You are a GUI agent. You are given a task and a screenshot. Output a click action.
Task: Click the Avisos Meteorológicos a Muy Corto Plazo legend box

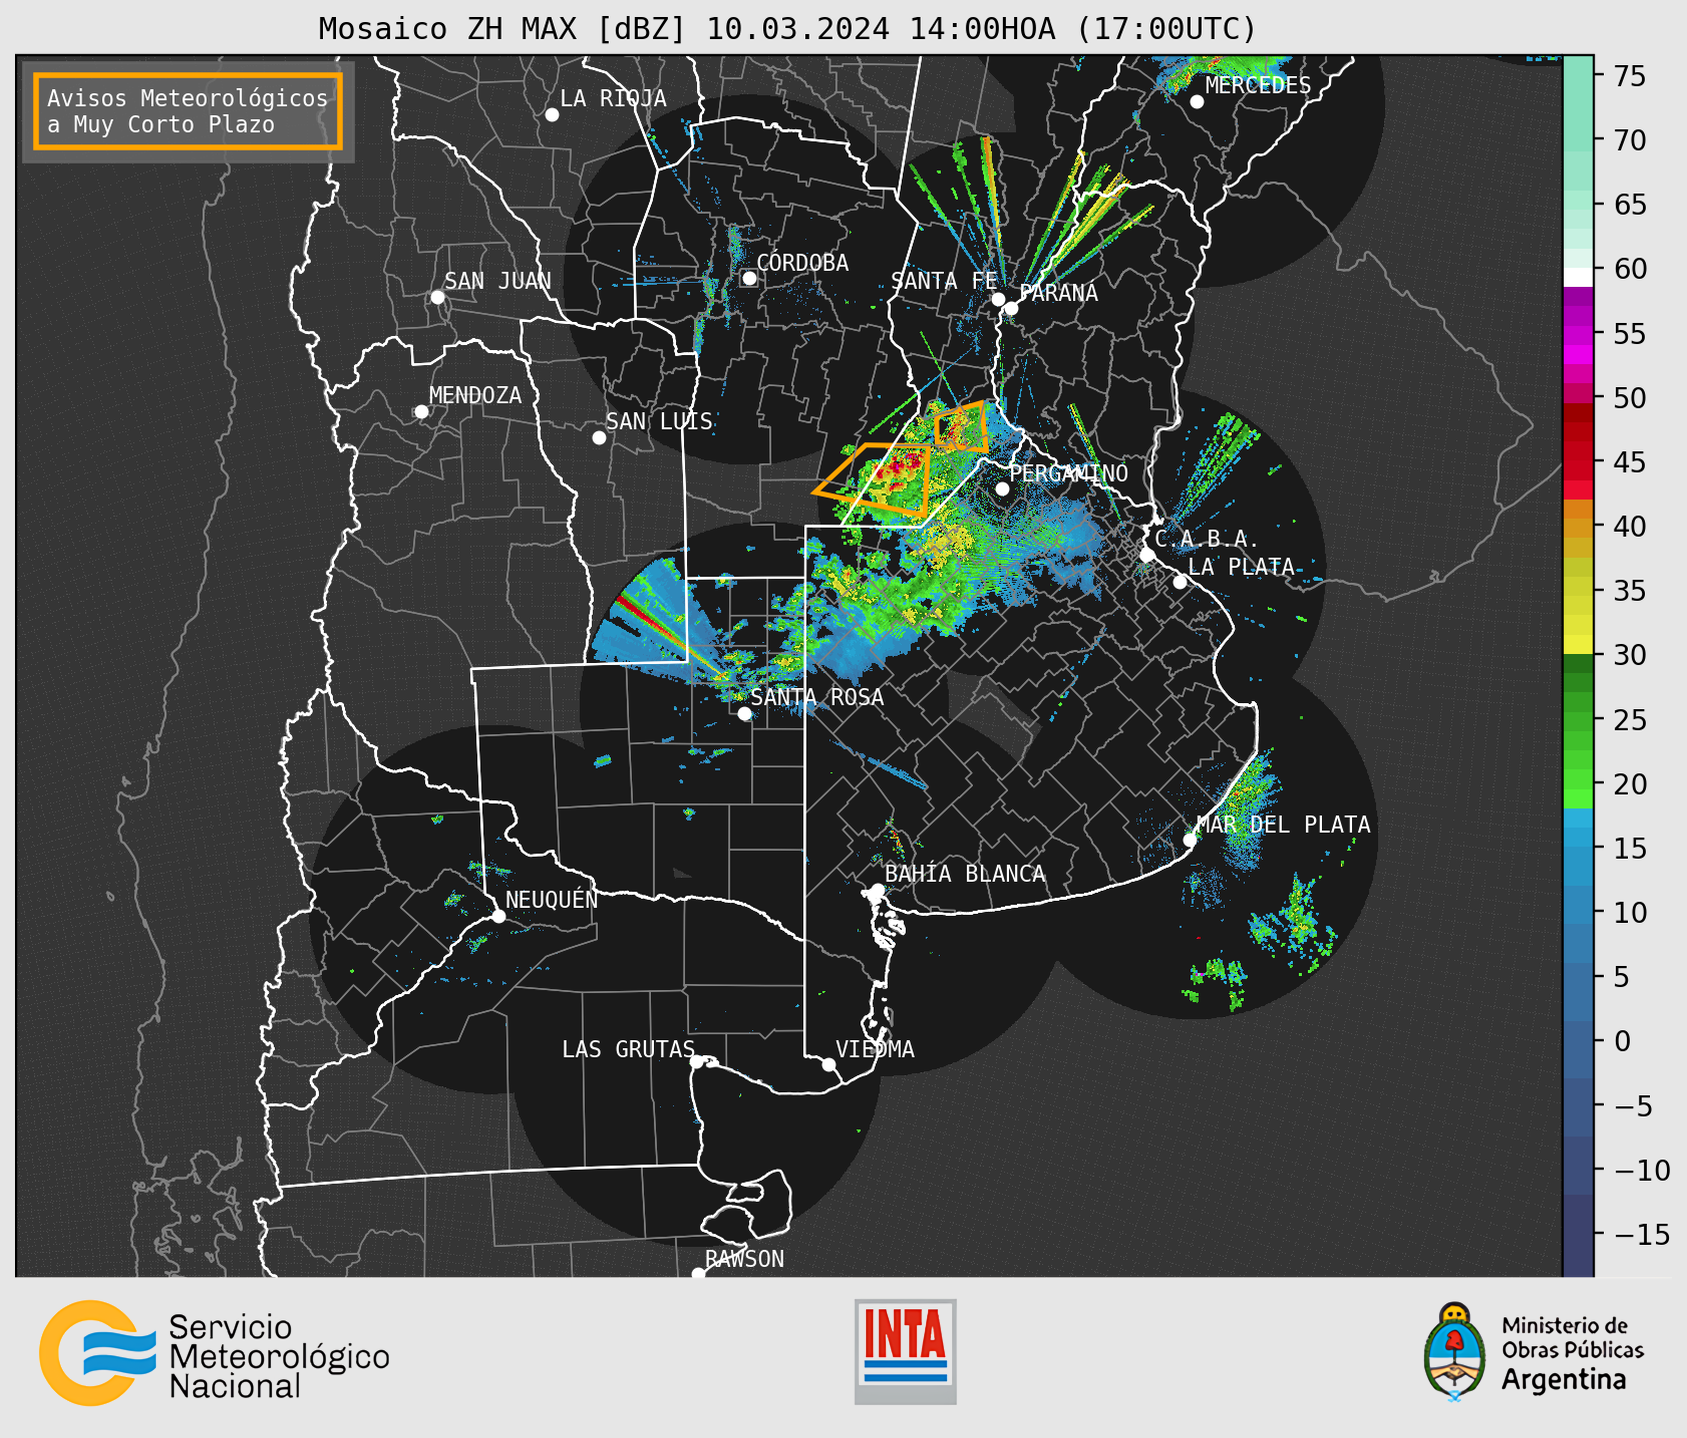coord(188,111)
